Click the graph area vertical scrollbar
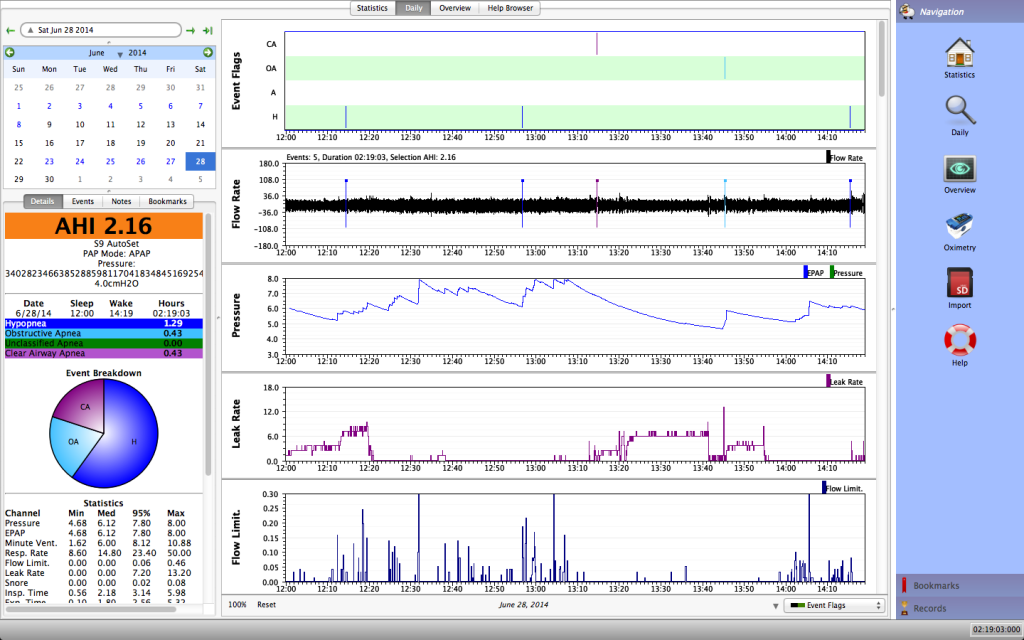 coord(881,60)
